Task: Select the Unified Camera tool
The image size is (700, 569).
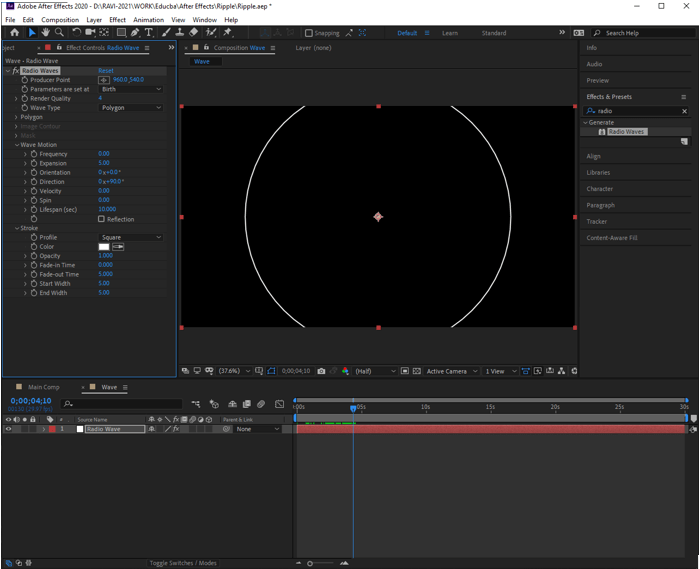Action: click(91, 33)
